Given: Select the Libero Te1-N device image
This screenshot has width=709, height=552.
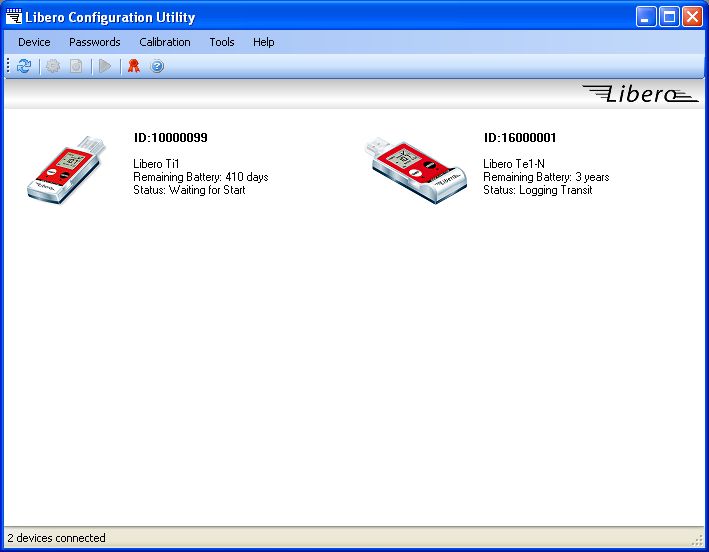Looking at the screenshot, I should pos(416,170).
